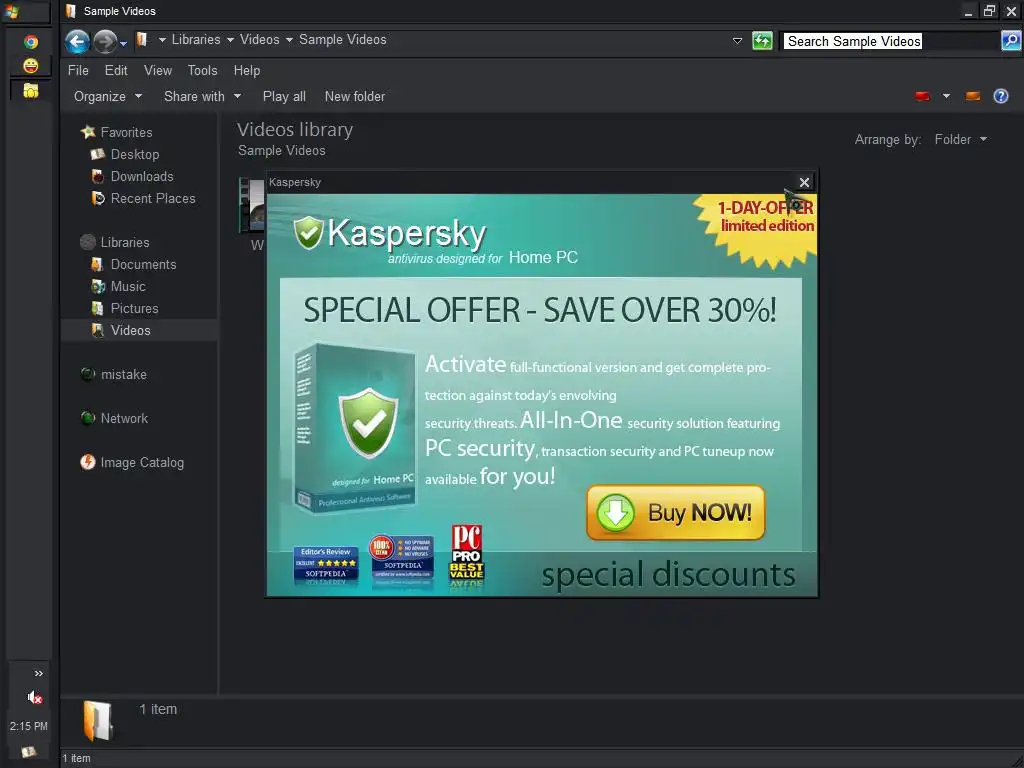Select Favorites in navigation pane
The height and width of the screenshot is (768, 1024).
tap(126, 133)
